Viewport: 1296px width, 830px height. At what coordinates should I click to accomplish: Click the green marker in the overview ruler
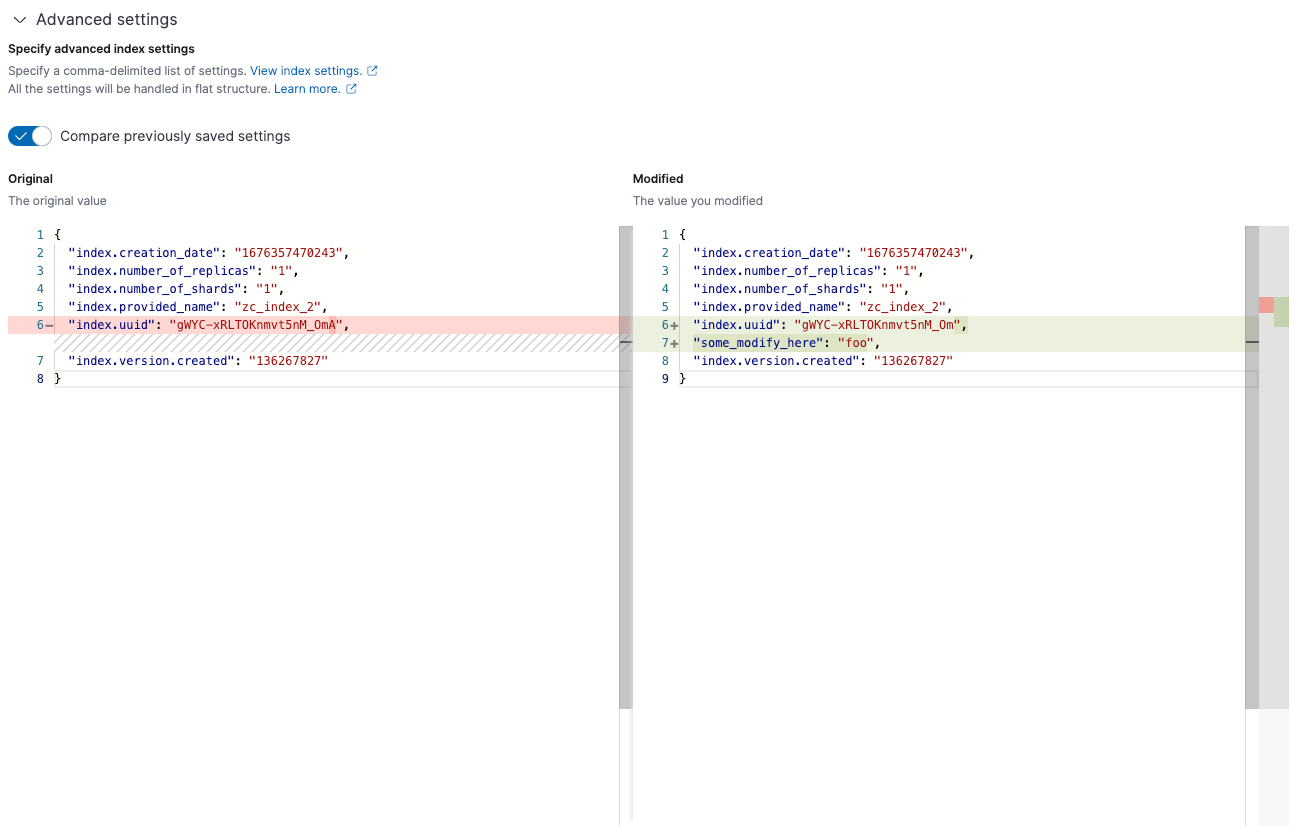click(x=1283, y=312)
